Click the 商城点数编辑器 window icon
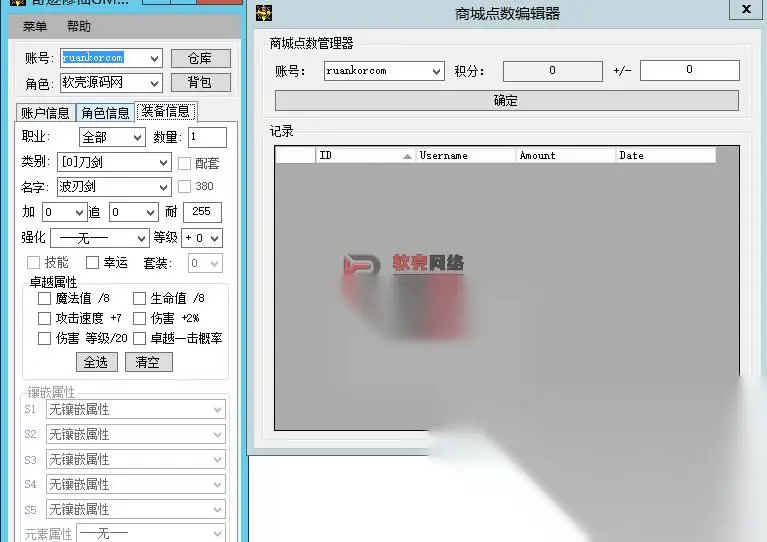 pyautogui.click(x=264, y=13)
